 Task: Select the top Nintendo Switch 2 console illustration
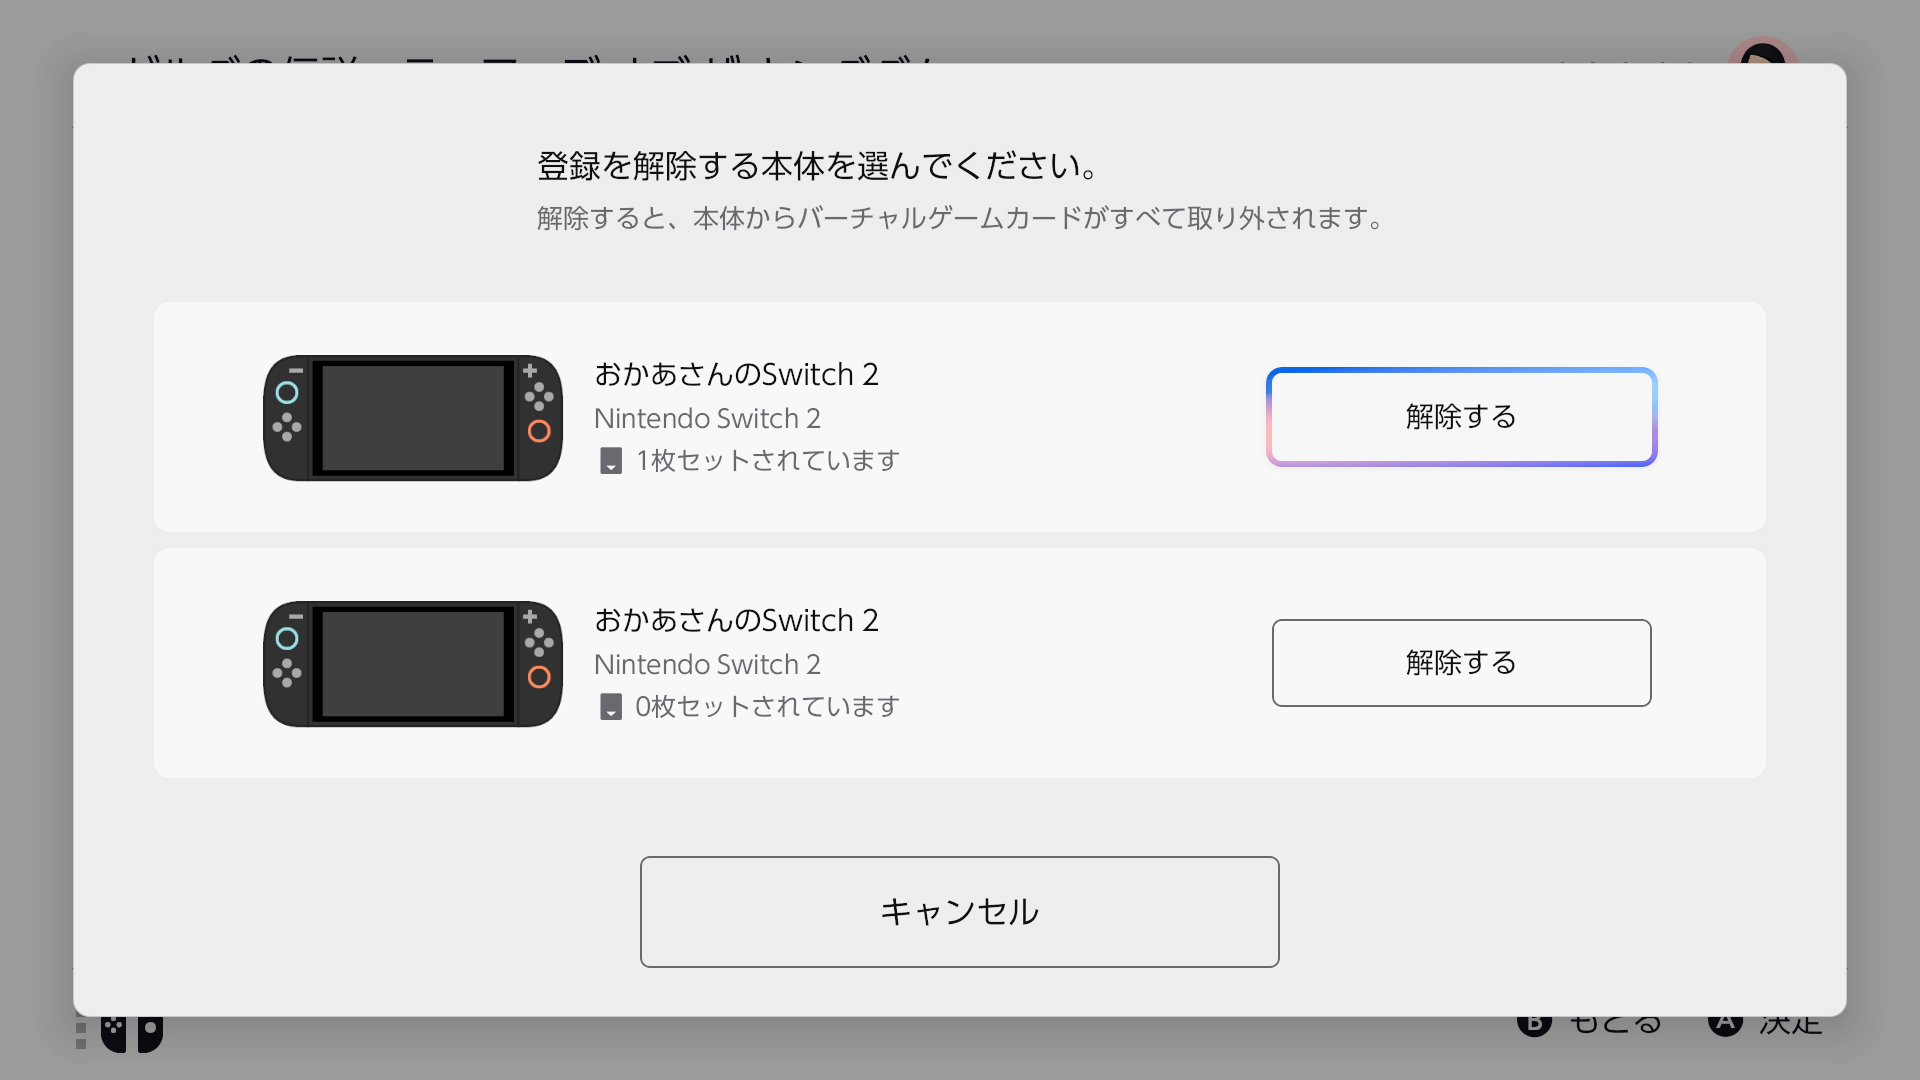click(x=412, y=418)
